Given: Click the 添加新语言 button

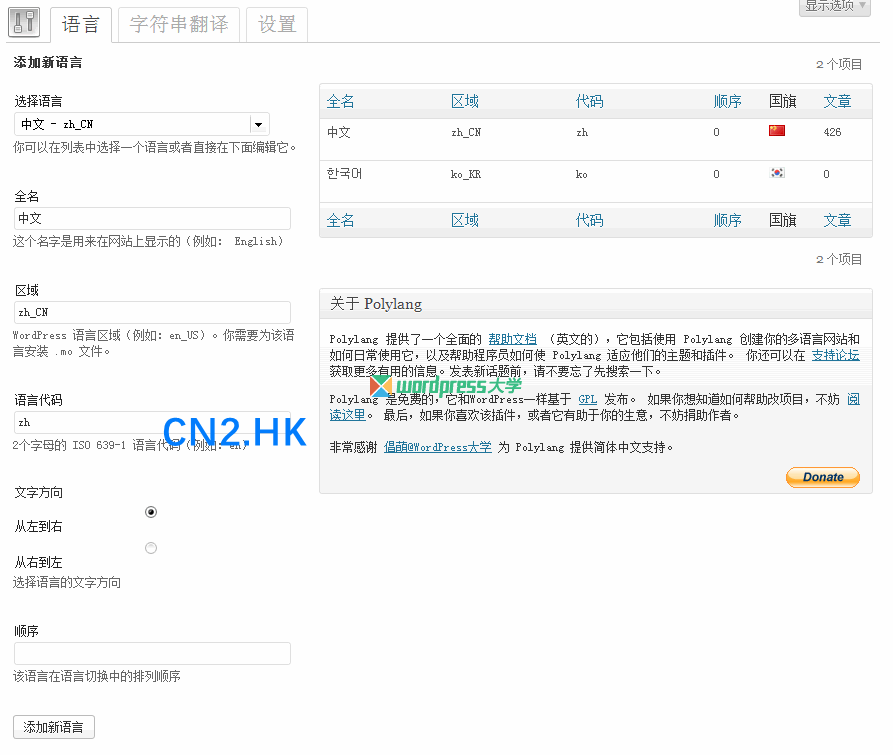Looking at the screenshot, I should 53,727.
